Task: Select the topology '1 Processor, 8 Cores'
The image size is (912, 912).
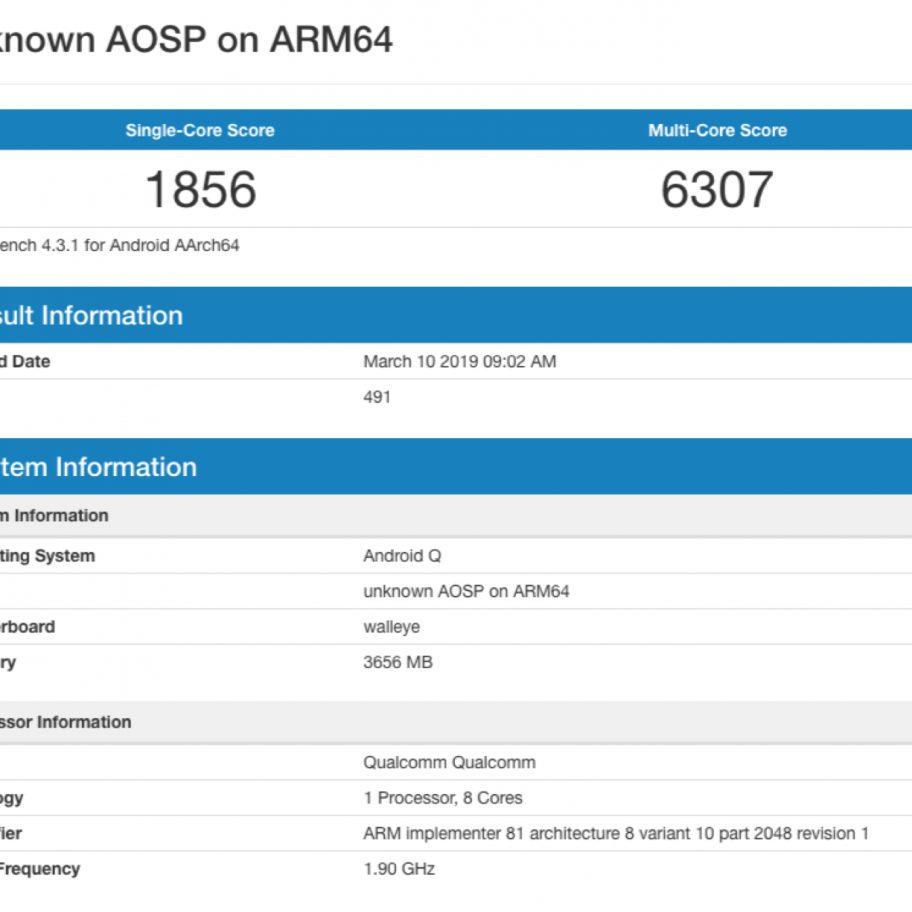Action: click(x=442, y=798)
